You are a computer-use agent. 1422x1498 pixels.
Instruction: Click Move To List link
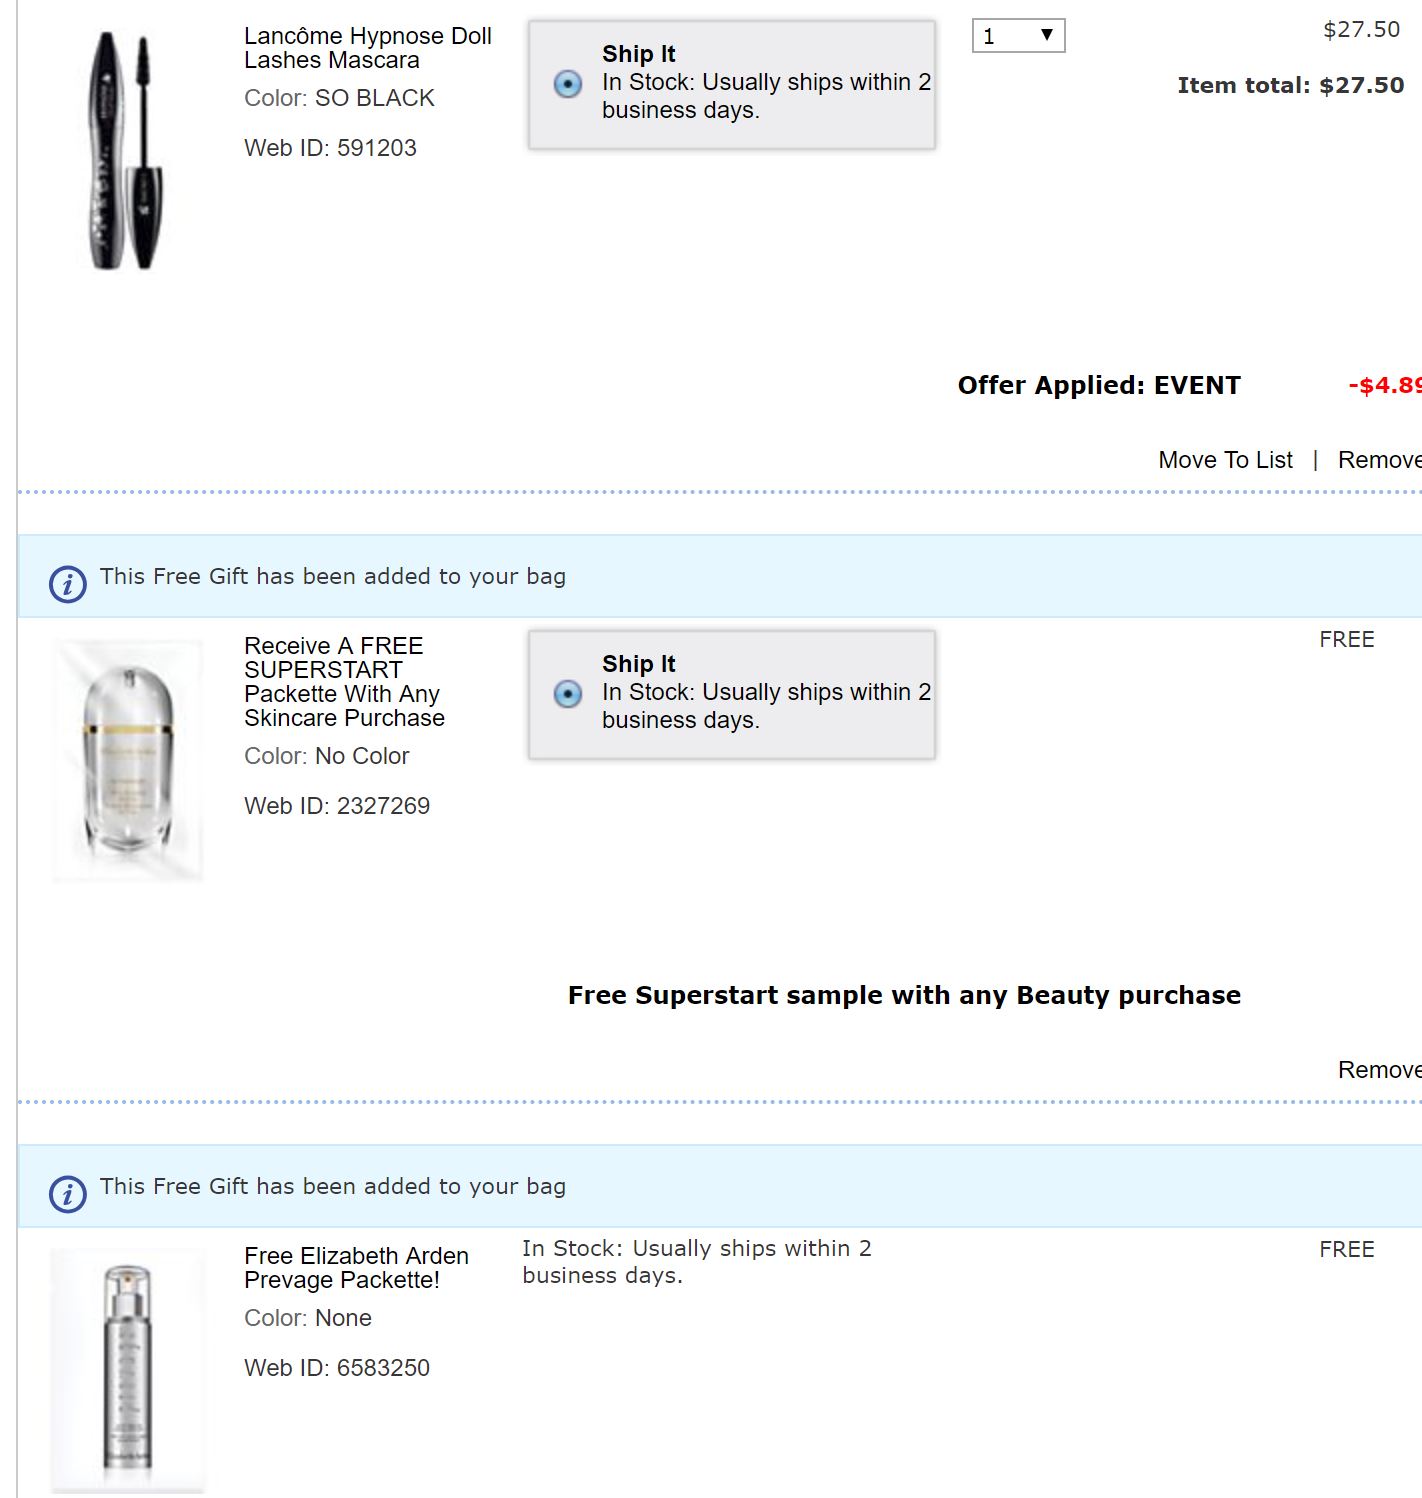1225,460
